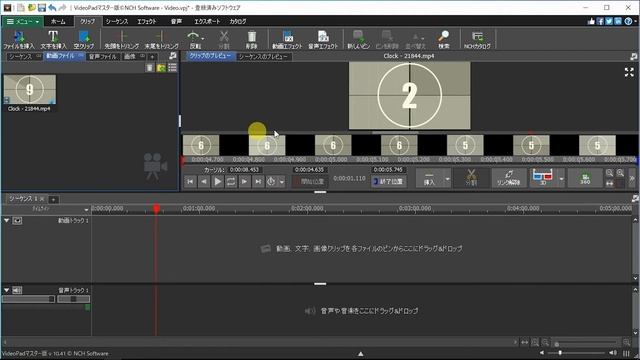The height and width of the screenshot is (360, 640).
Task: Open the Menu (メニュー) dropdown
Action: click(22, 21)
